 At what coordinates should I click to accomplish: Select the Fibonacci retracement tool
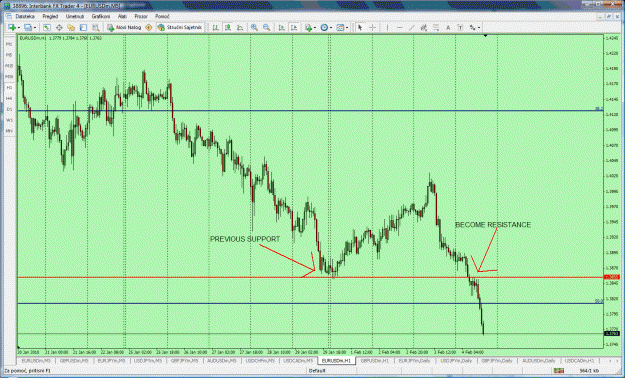(x=436, y=28)
